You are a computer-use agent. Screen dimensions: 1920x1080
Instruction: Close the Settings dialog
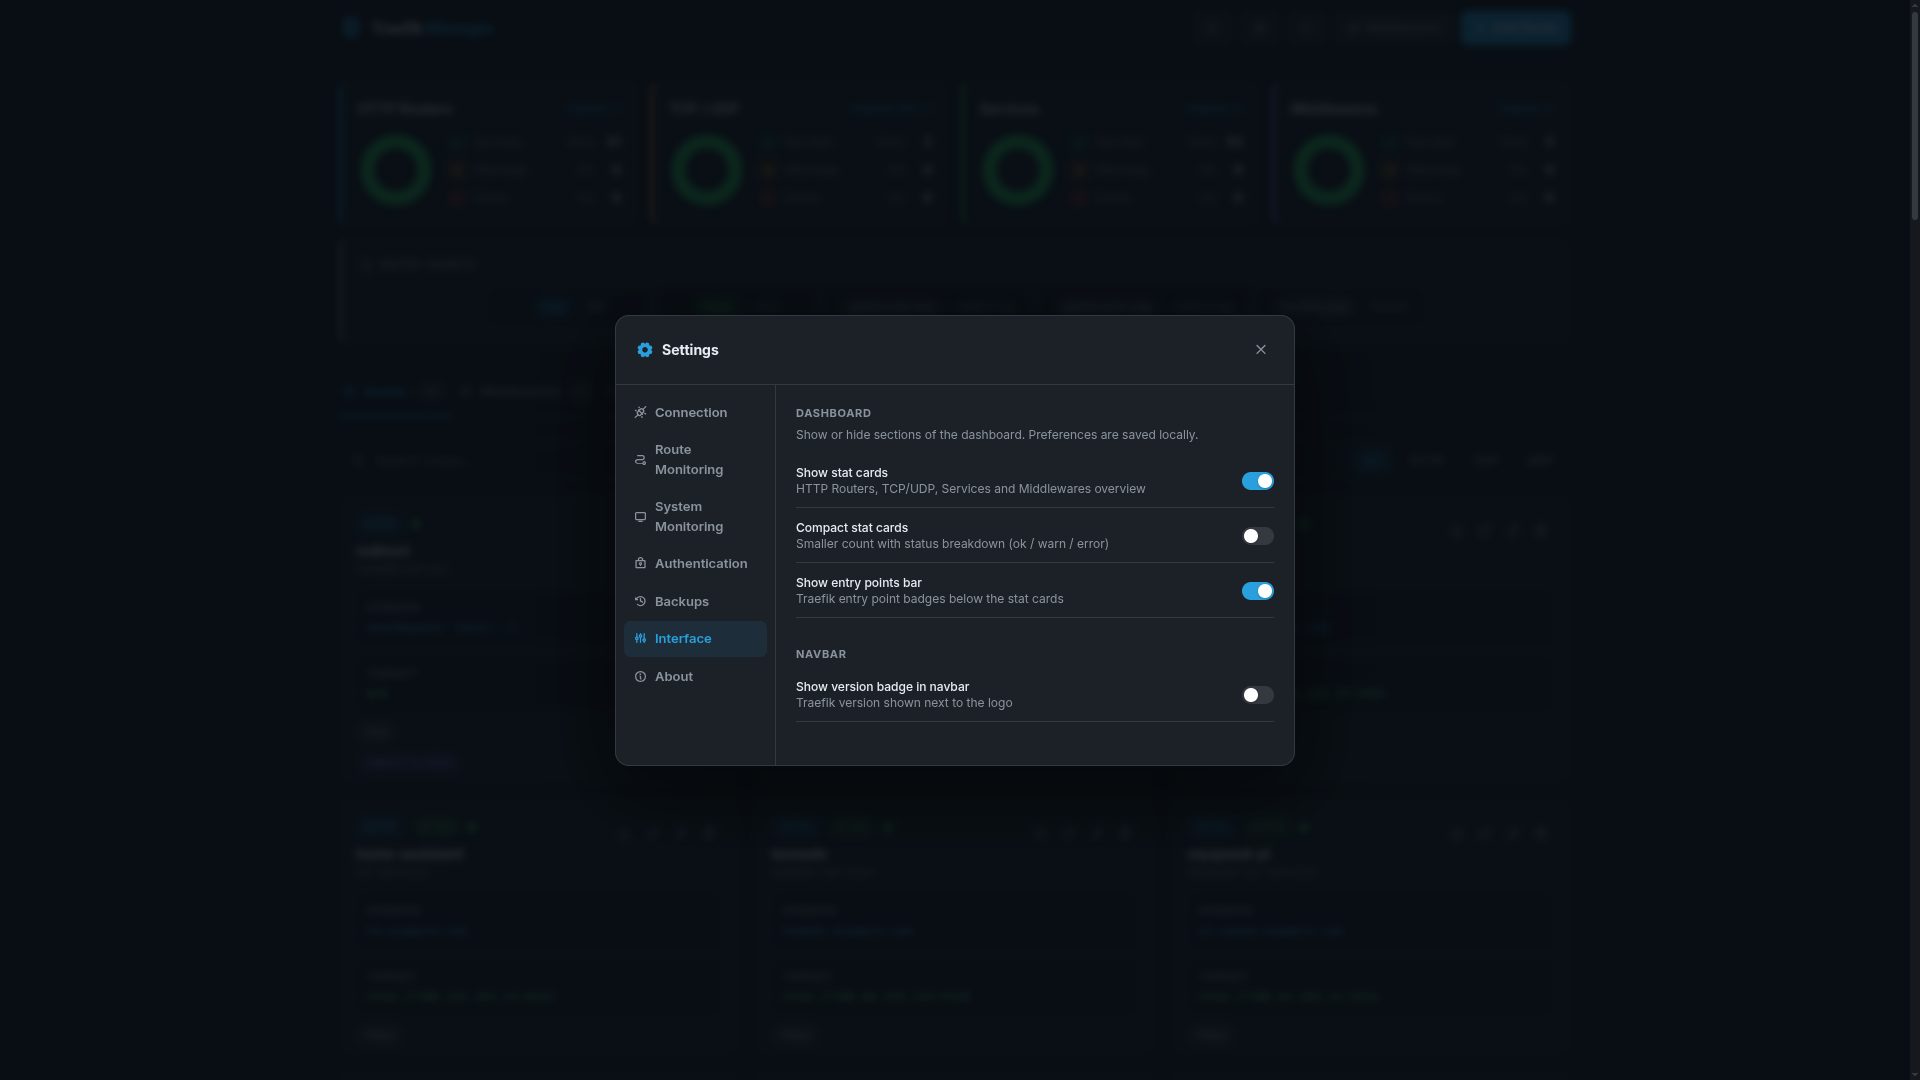click(x=1260, y=349)
